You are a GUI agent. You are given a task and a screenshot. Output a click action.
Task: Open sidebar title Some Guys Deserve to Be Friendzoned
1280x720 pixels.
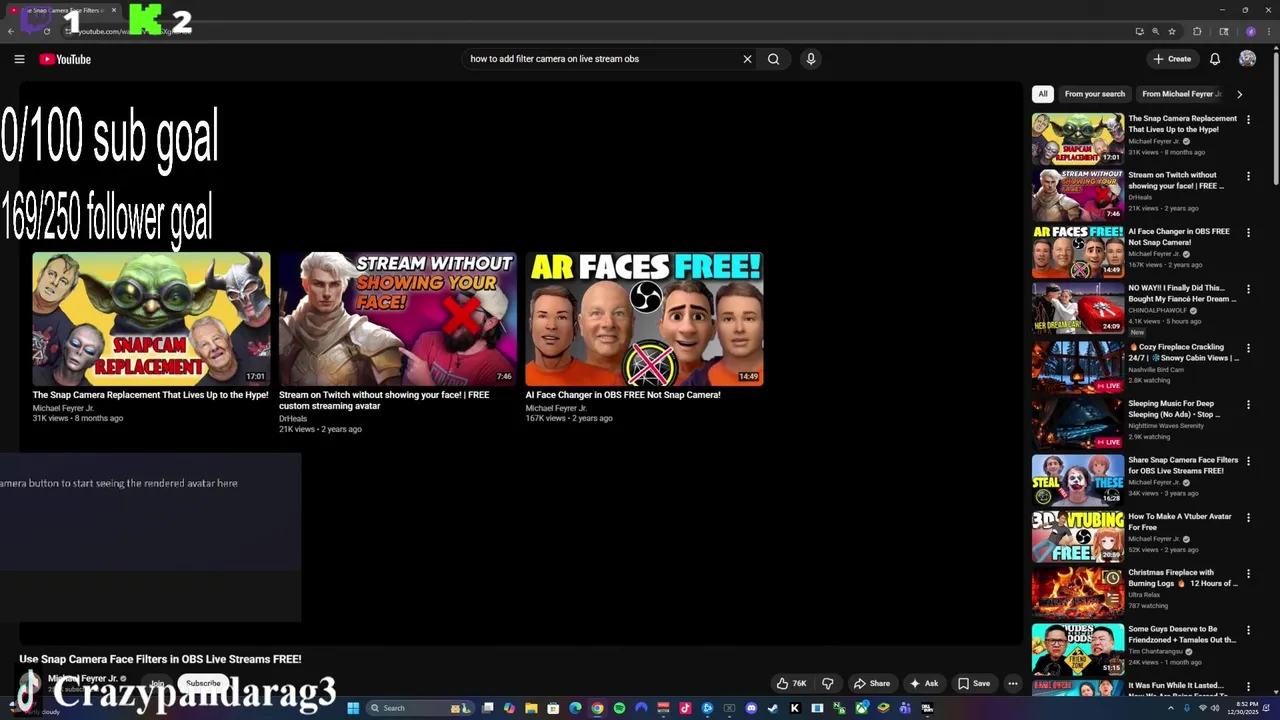click(x=1182, y=634)
